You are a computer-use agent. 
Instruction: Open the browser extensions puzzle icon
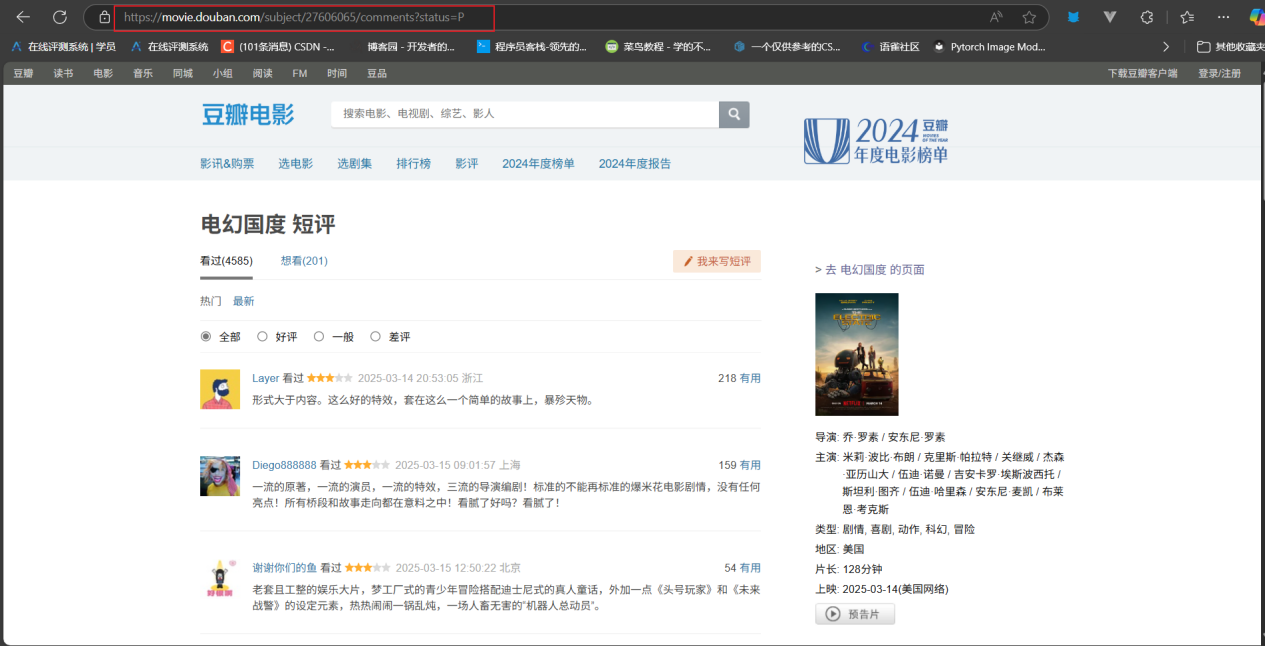pyautogui.click(x=1147, y=17)
